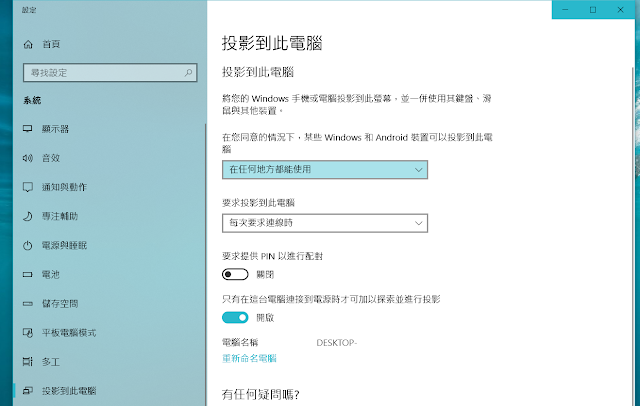Select the 音效 speaker icon

click(x=27, y=158)
